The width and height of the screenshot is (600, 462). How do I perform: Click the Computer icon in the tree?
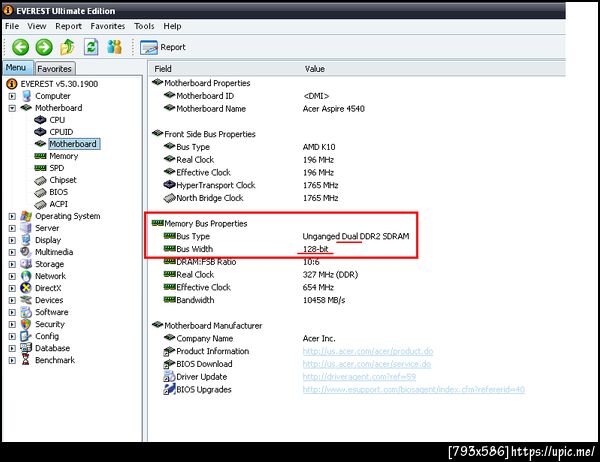pos(26,96)
